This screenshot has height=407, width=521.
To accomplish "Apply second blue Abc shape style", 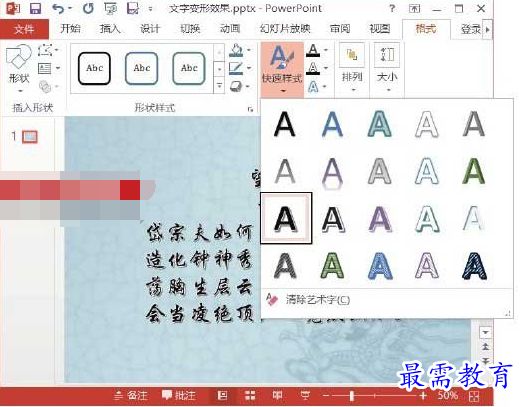I will 142,68.
